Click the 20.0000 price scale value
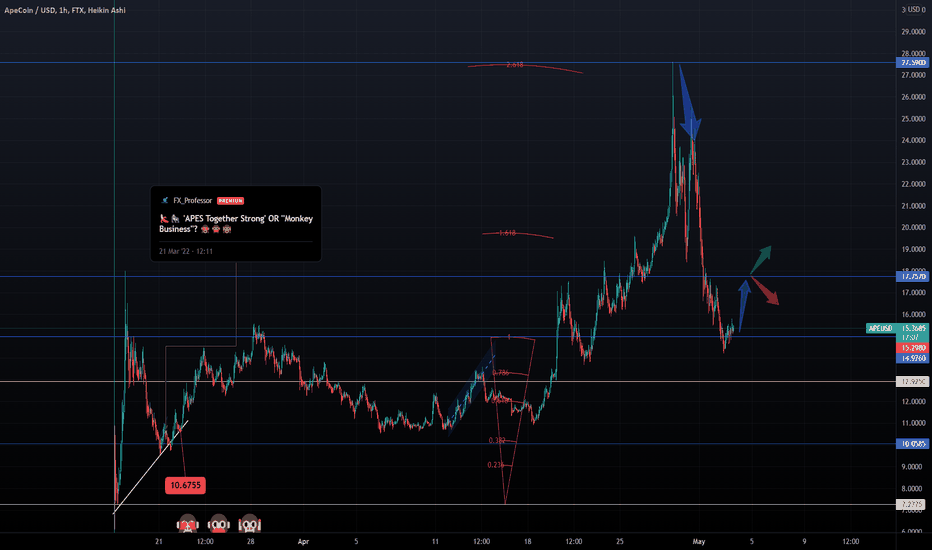932x550 pixels. [914, 227]
